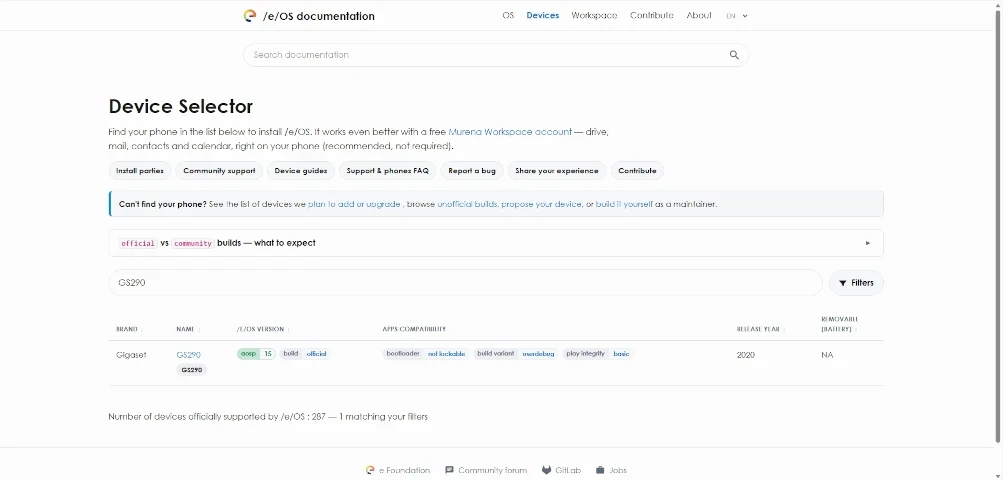Viewport: 1003px width, 480px height.
Task: Click the GS290 codename tag under name
Action: pos(191,370)
